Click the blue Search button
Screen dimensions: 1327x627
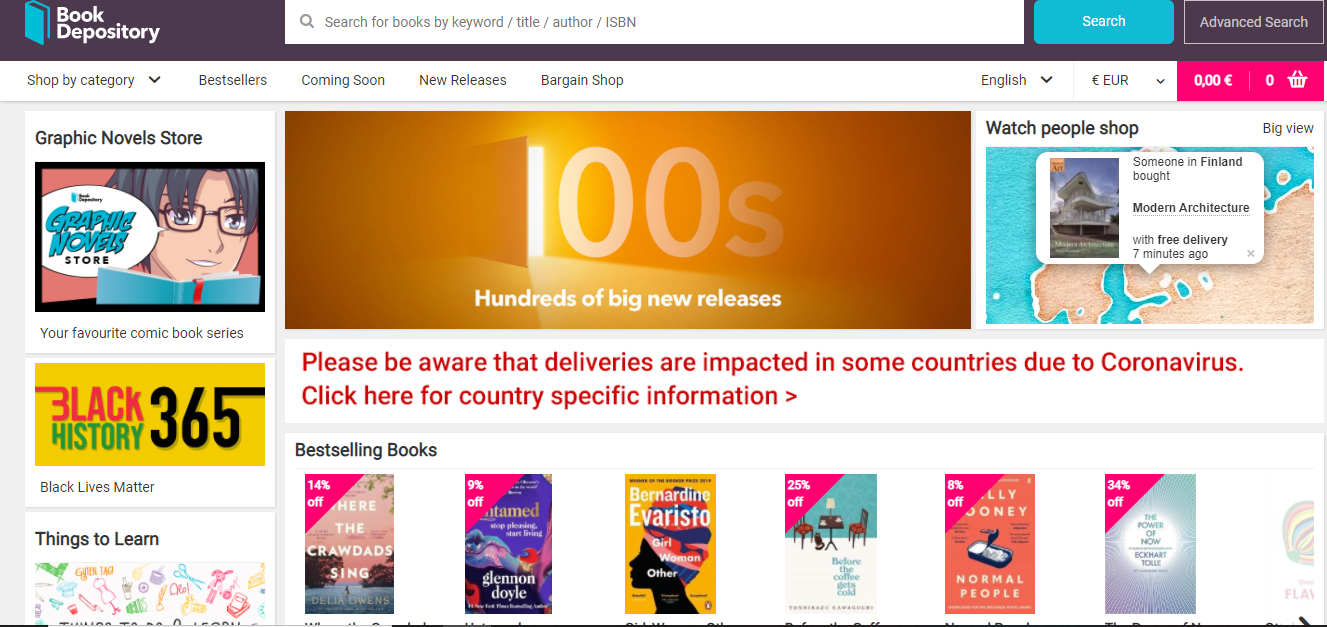click(1104, 22)
